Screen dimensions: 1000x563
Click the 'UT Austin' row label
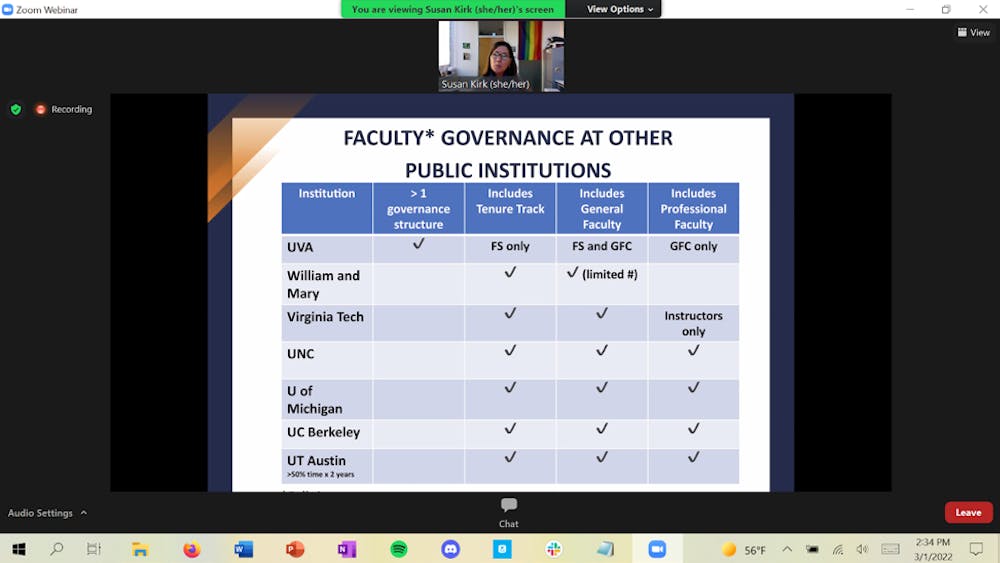(x=316, y=460)
